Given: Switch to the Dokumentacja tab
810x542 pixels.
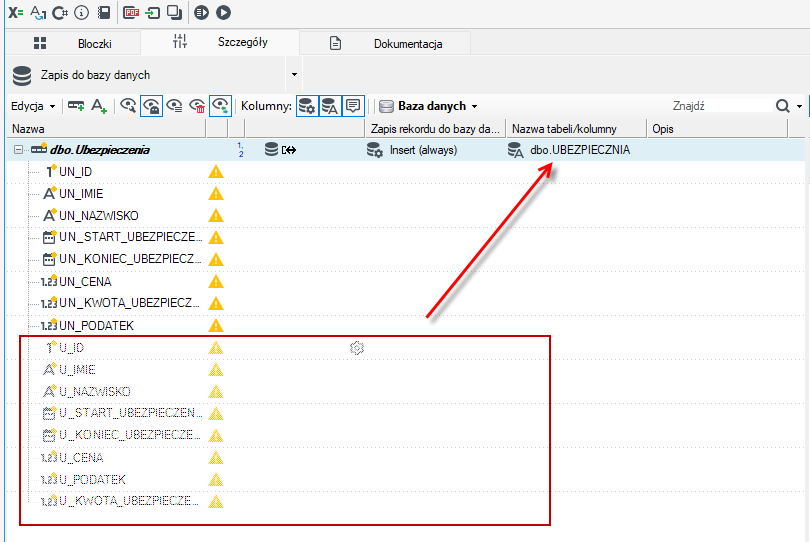Looking at the screenshot, I should 385,43.
